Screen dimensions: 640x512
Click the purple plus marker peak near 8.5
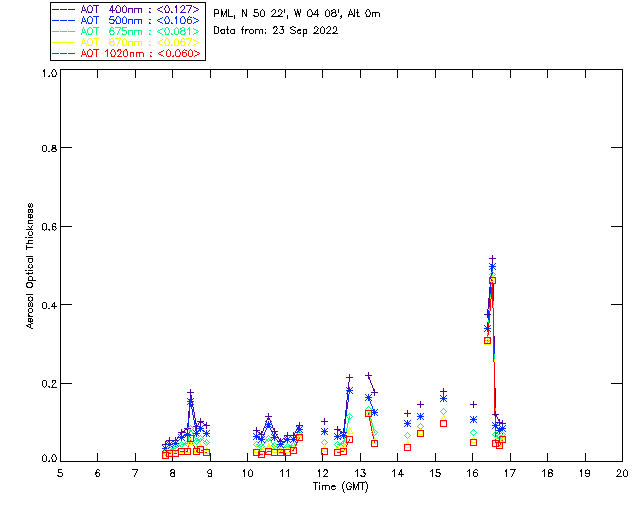[x=191, y=393]
